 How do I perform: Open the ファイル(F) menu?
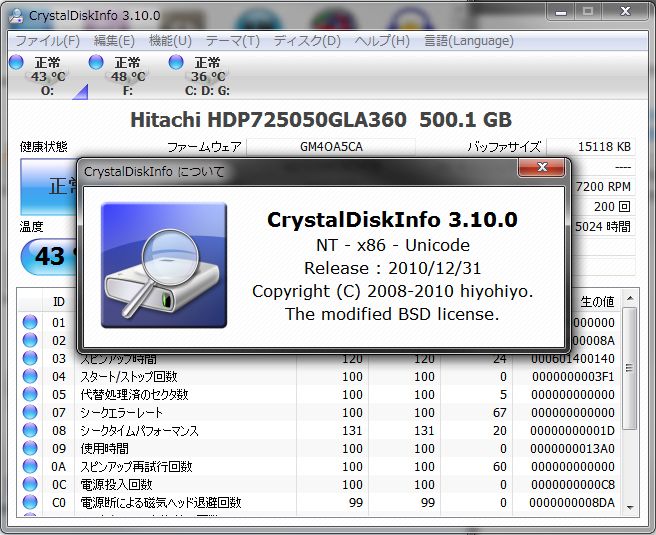[x=47, y=41]
